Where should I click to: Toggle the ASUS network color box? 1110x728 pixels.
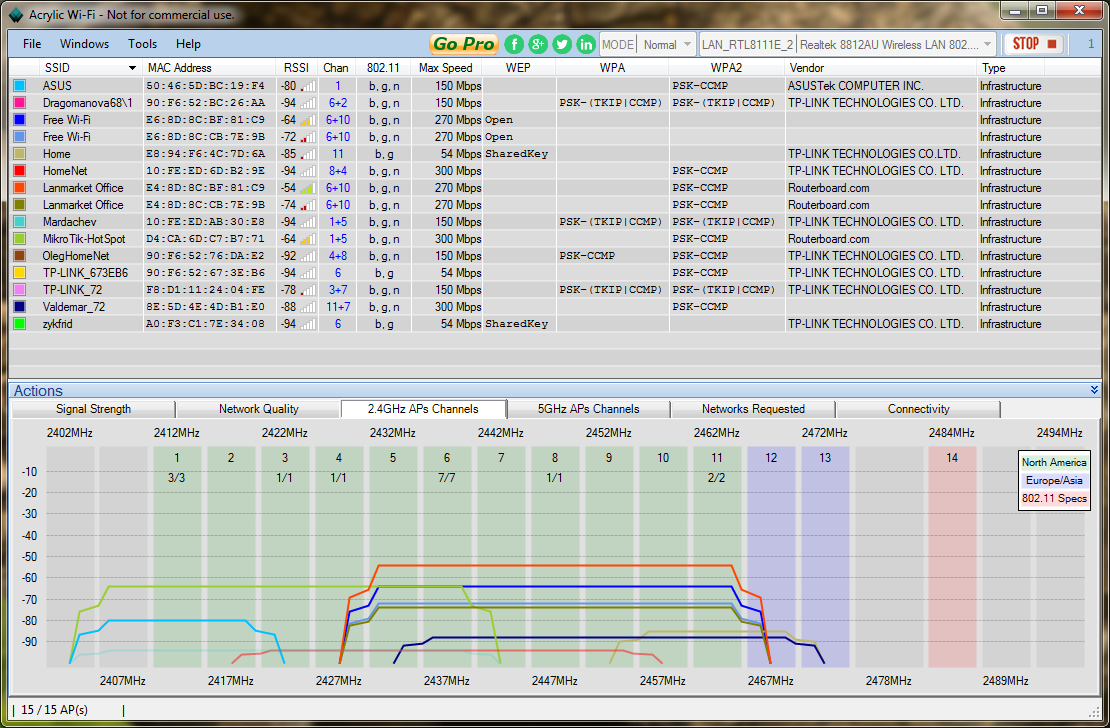click(x=19, y=86)
